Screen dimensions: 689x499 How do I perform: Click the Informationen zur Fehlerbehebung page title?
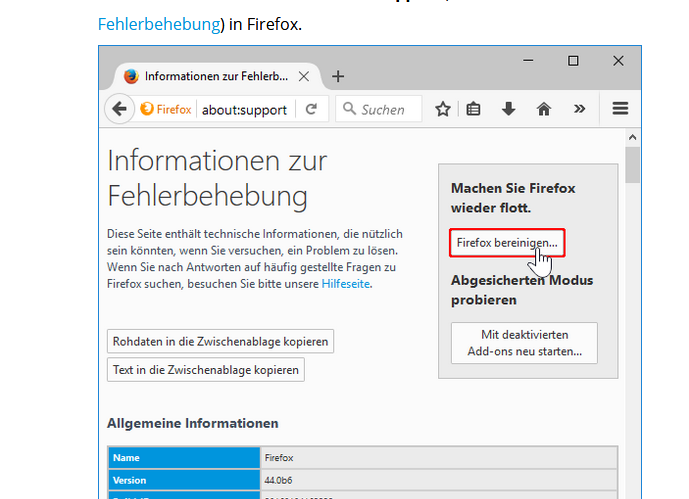pos(217,177)
